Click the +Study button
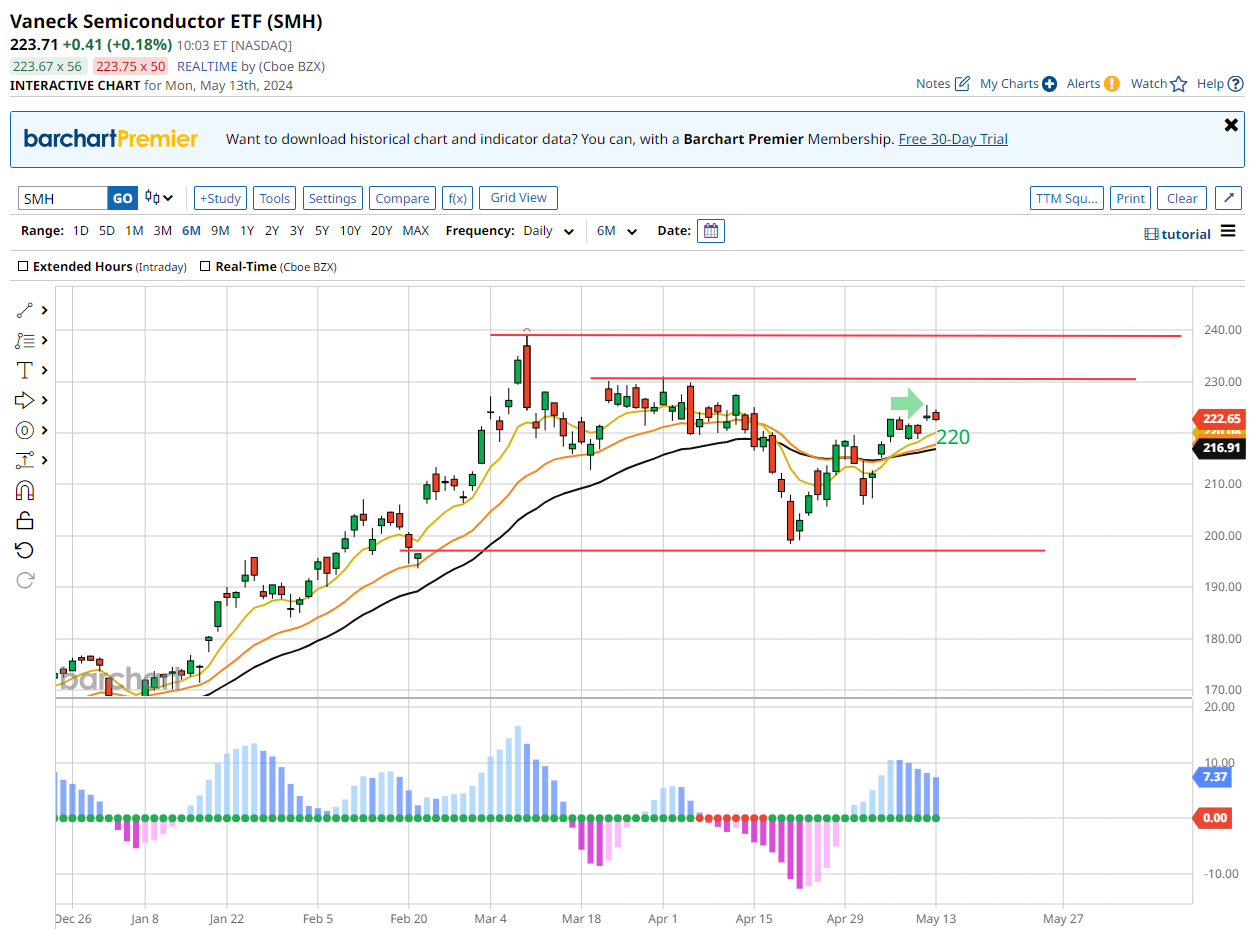Image resolution: width=1250 pixels, height=929 pixels. (x=220, y=198)
